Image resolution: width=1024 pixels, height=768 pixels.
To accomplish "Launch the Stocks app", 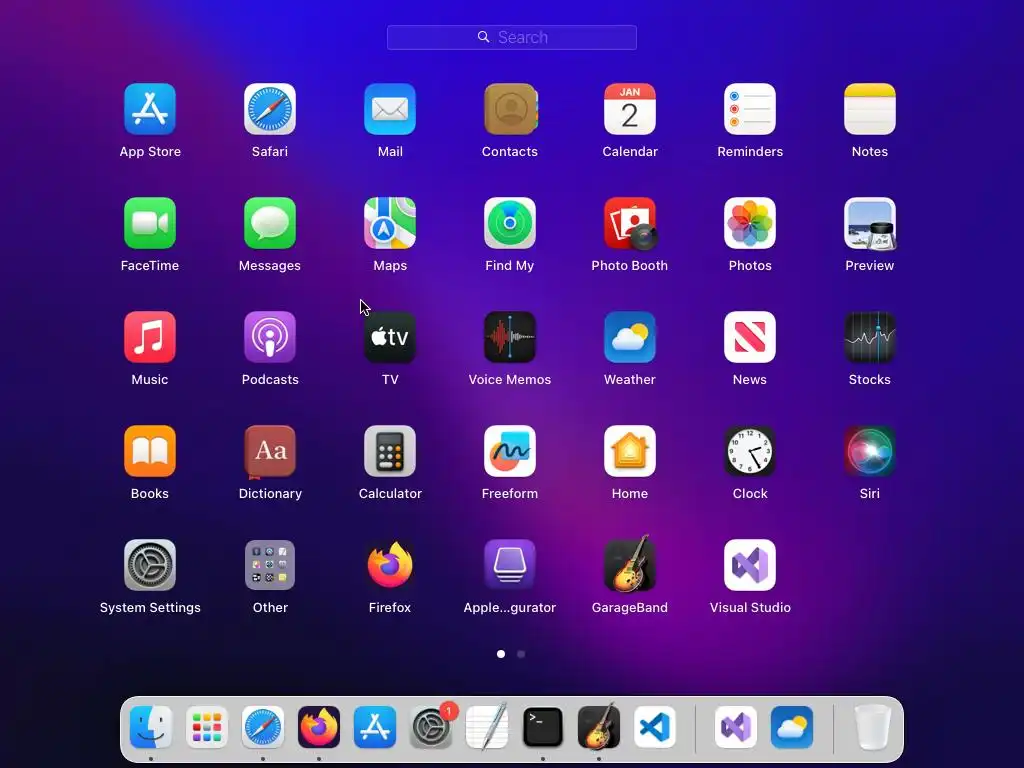I will pos(870,337).
